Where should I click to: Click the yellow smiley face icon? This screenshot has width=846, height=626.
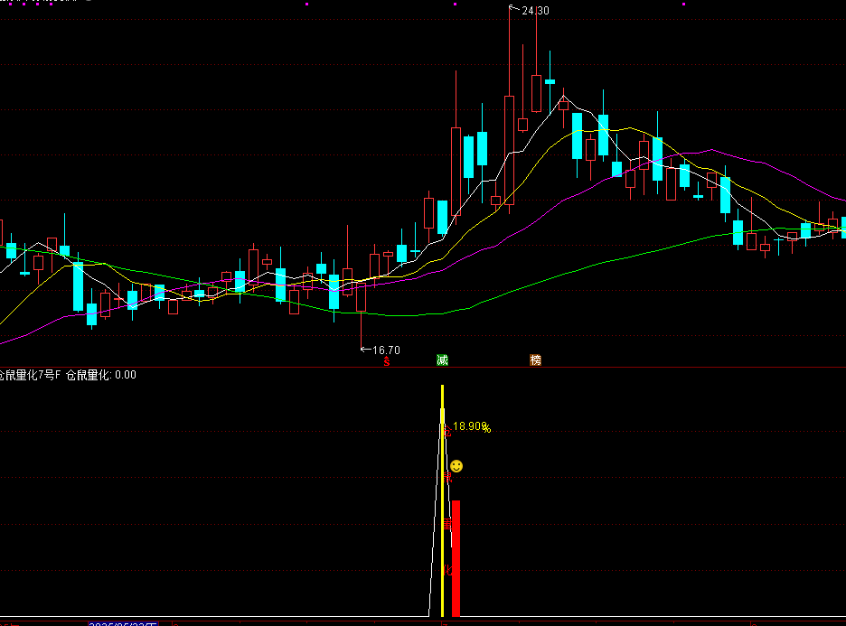[456, 466]
